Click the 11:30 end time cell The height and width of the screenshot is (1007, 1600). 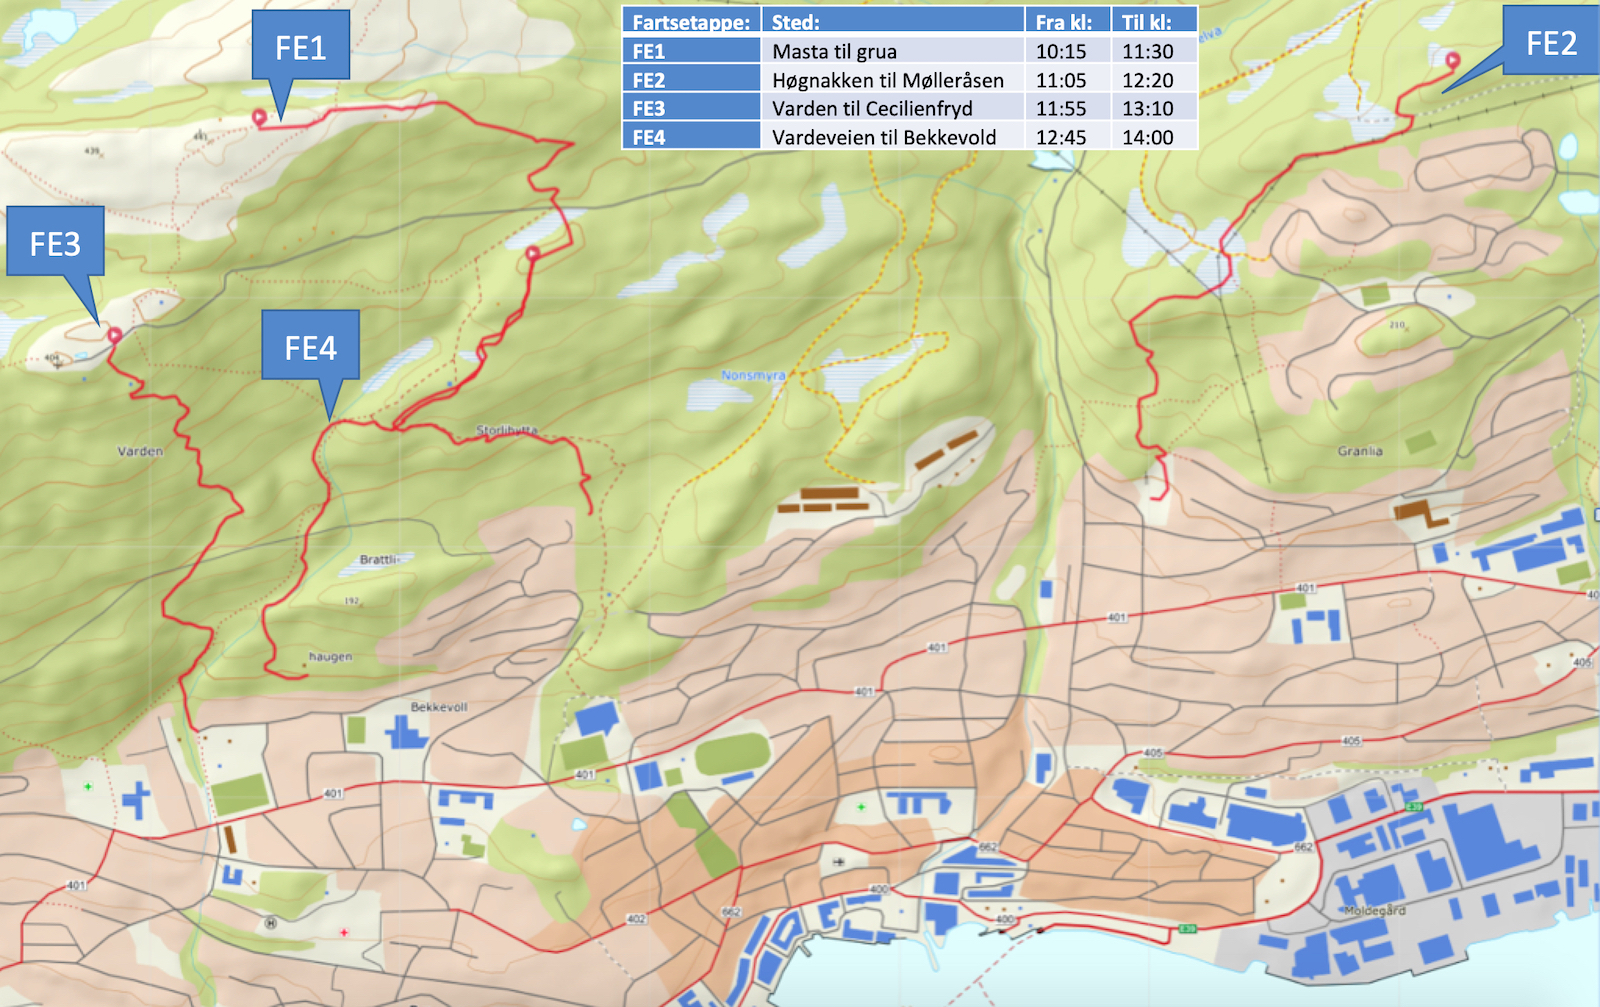pos(1154,51)
